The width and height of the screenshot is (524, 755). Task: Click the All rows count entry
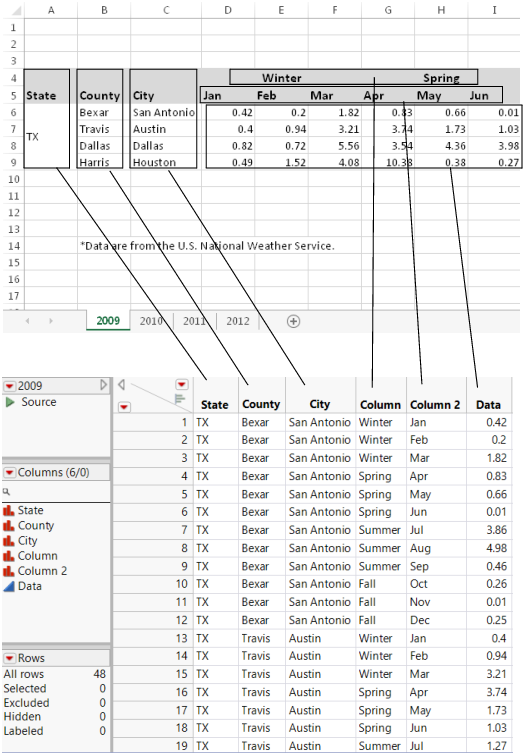point(55,674)
